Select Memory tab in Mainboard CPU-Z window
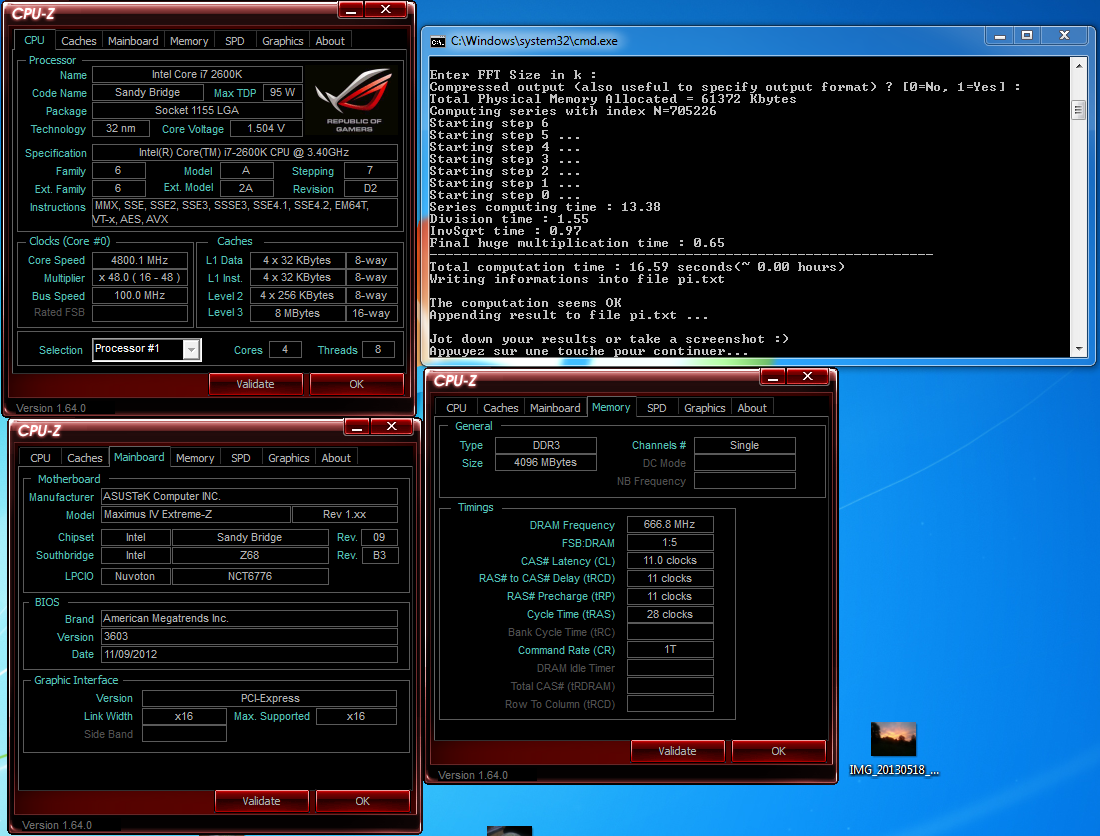 (x=195, y=458)
